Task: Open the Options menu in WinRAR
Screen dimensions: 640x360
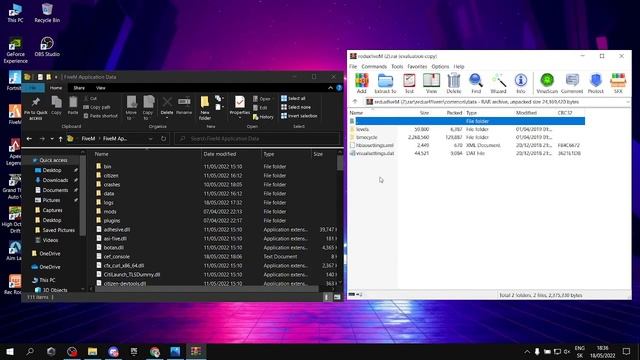Action: click(440, 67)
